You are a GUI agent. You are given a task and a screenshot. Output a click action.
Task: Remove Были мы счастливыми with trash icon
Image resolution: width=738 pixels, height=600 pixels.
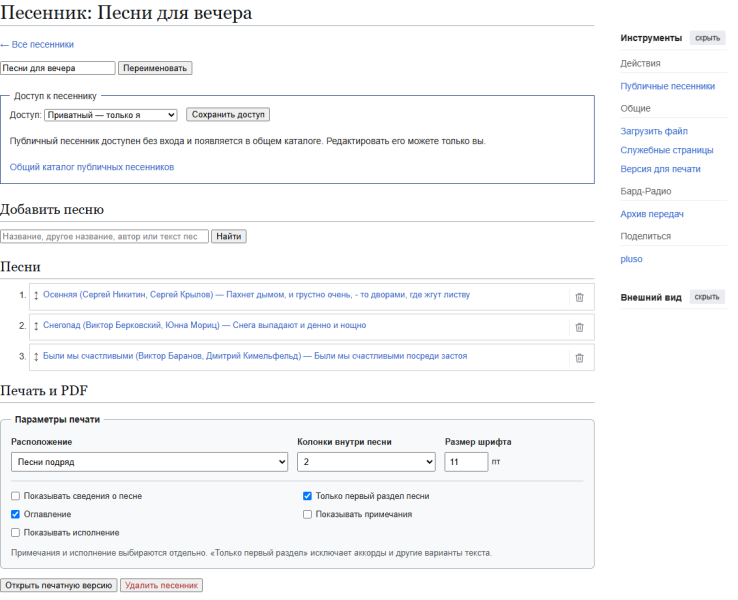point(579,358)
